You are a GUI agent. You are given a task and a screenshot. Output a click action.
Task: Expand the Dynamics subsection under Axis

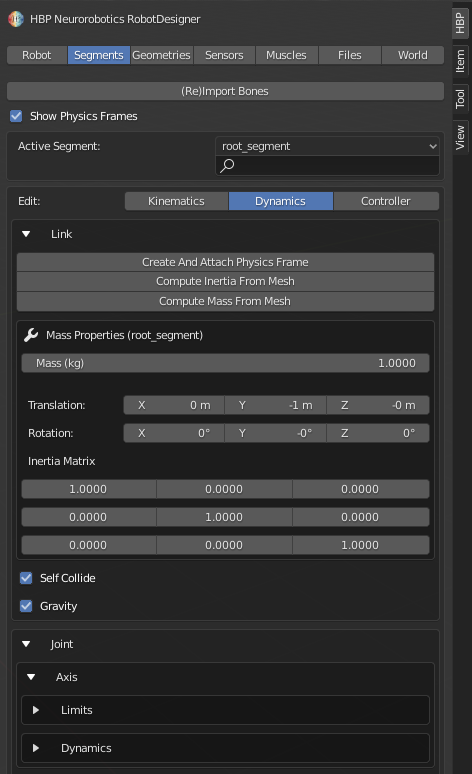pos(36,748)
